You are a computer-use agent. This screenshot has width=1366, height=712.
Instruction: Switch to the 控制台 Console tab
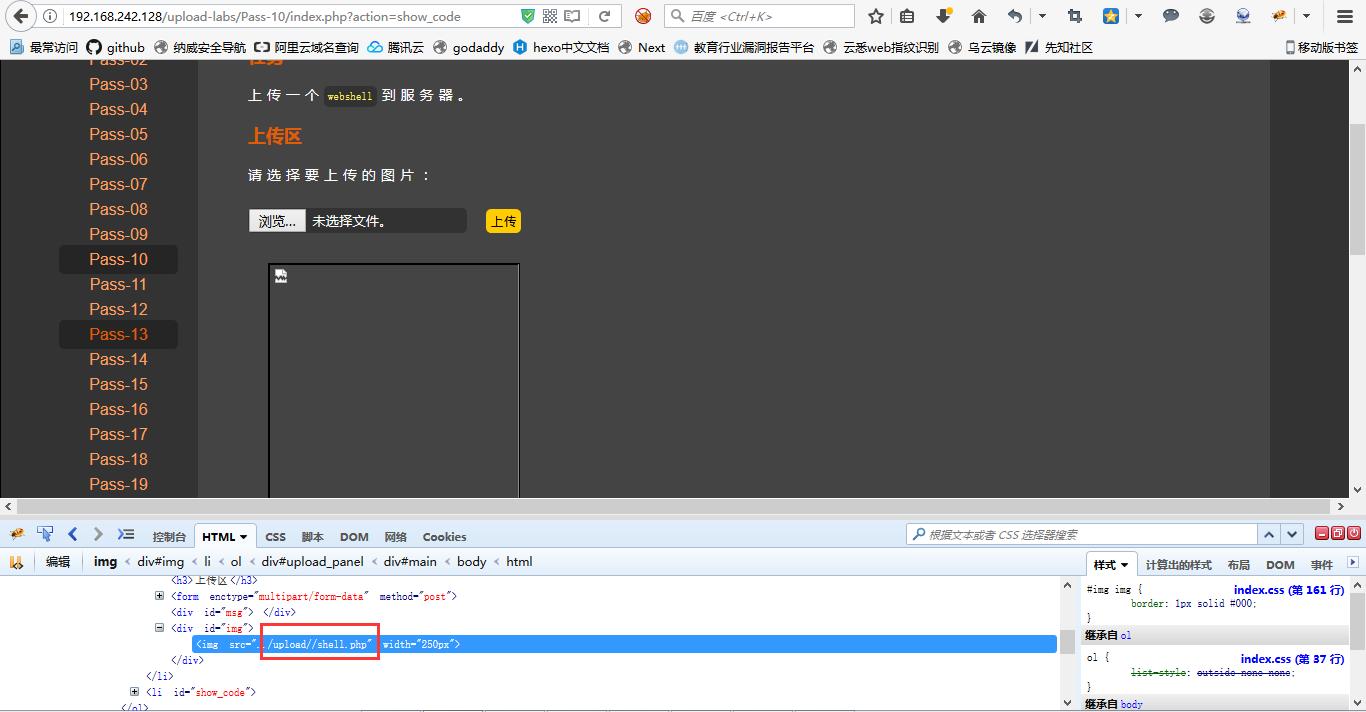168,536
